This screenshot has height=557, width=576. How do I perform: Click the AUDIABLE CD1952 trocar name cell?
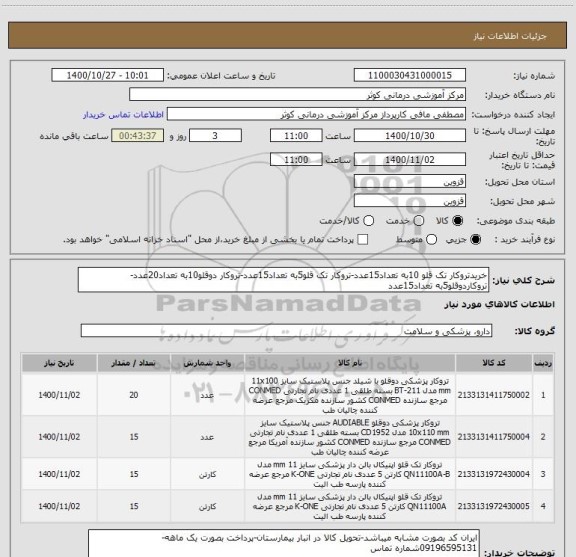pos(350,437)
